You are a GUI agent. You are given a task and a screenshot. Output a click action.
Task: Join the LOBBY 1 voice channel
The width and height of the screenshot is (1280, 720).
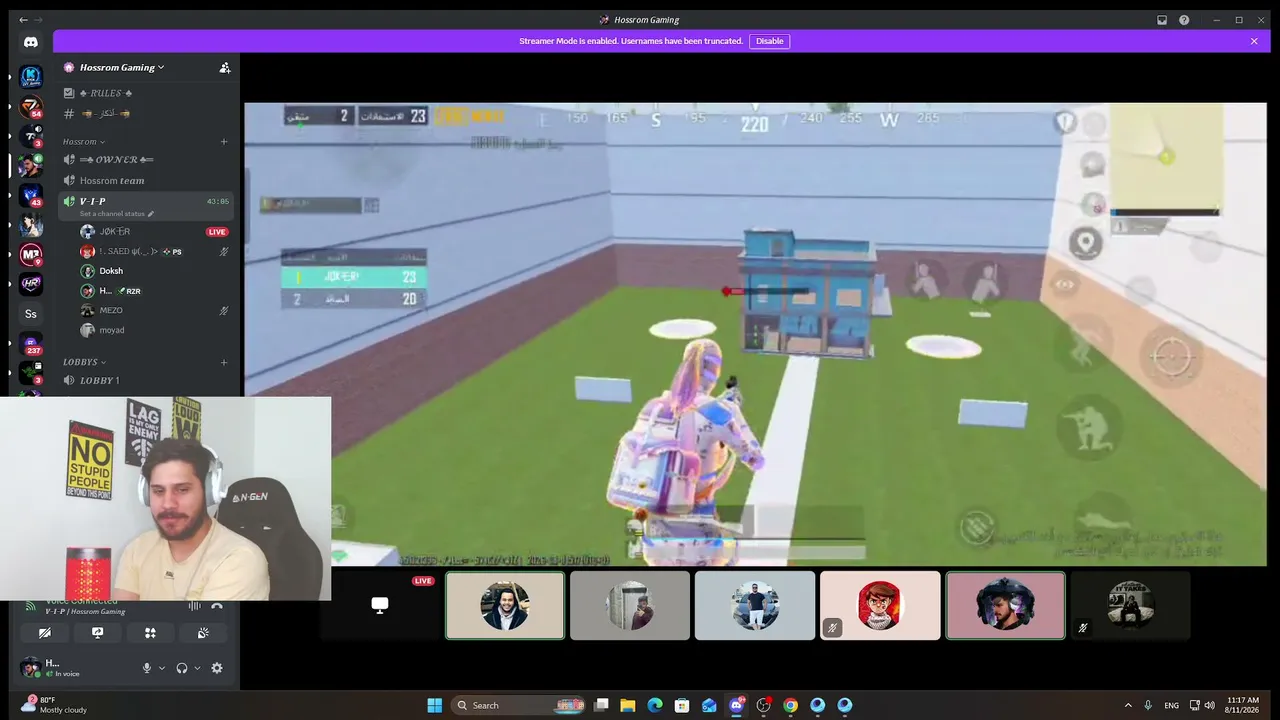click(x=147, y=381)
